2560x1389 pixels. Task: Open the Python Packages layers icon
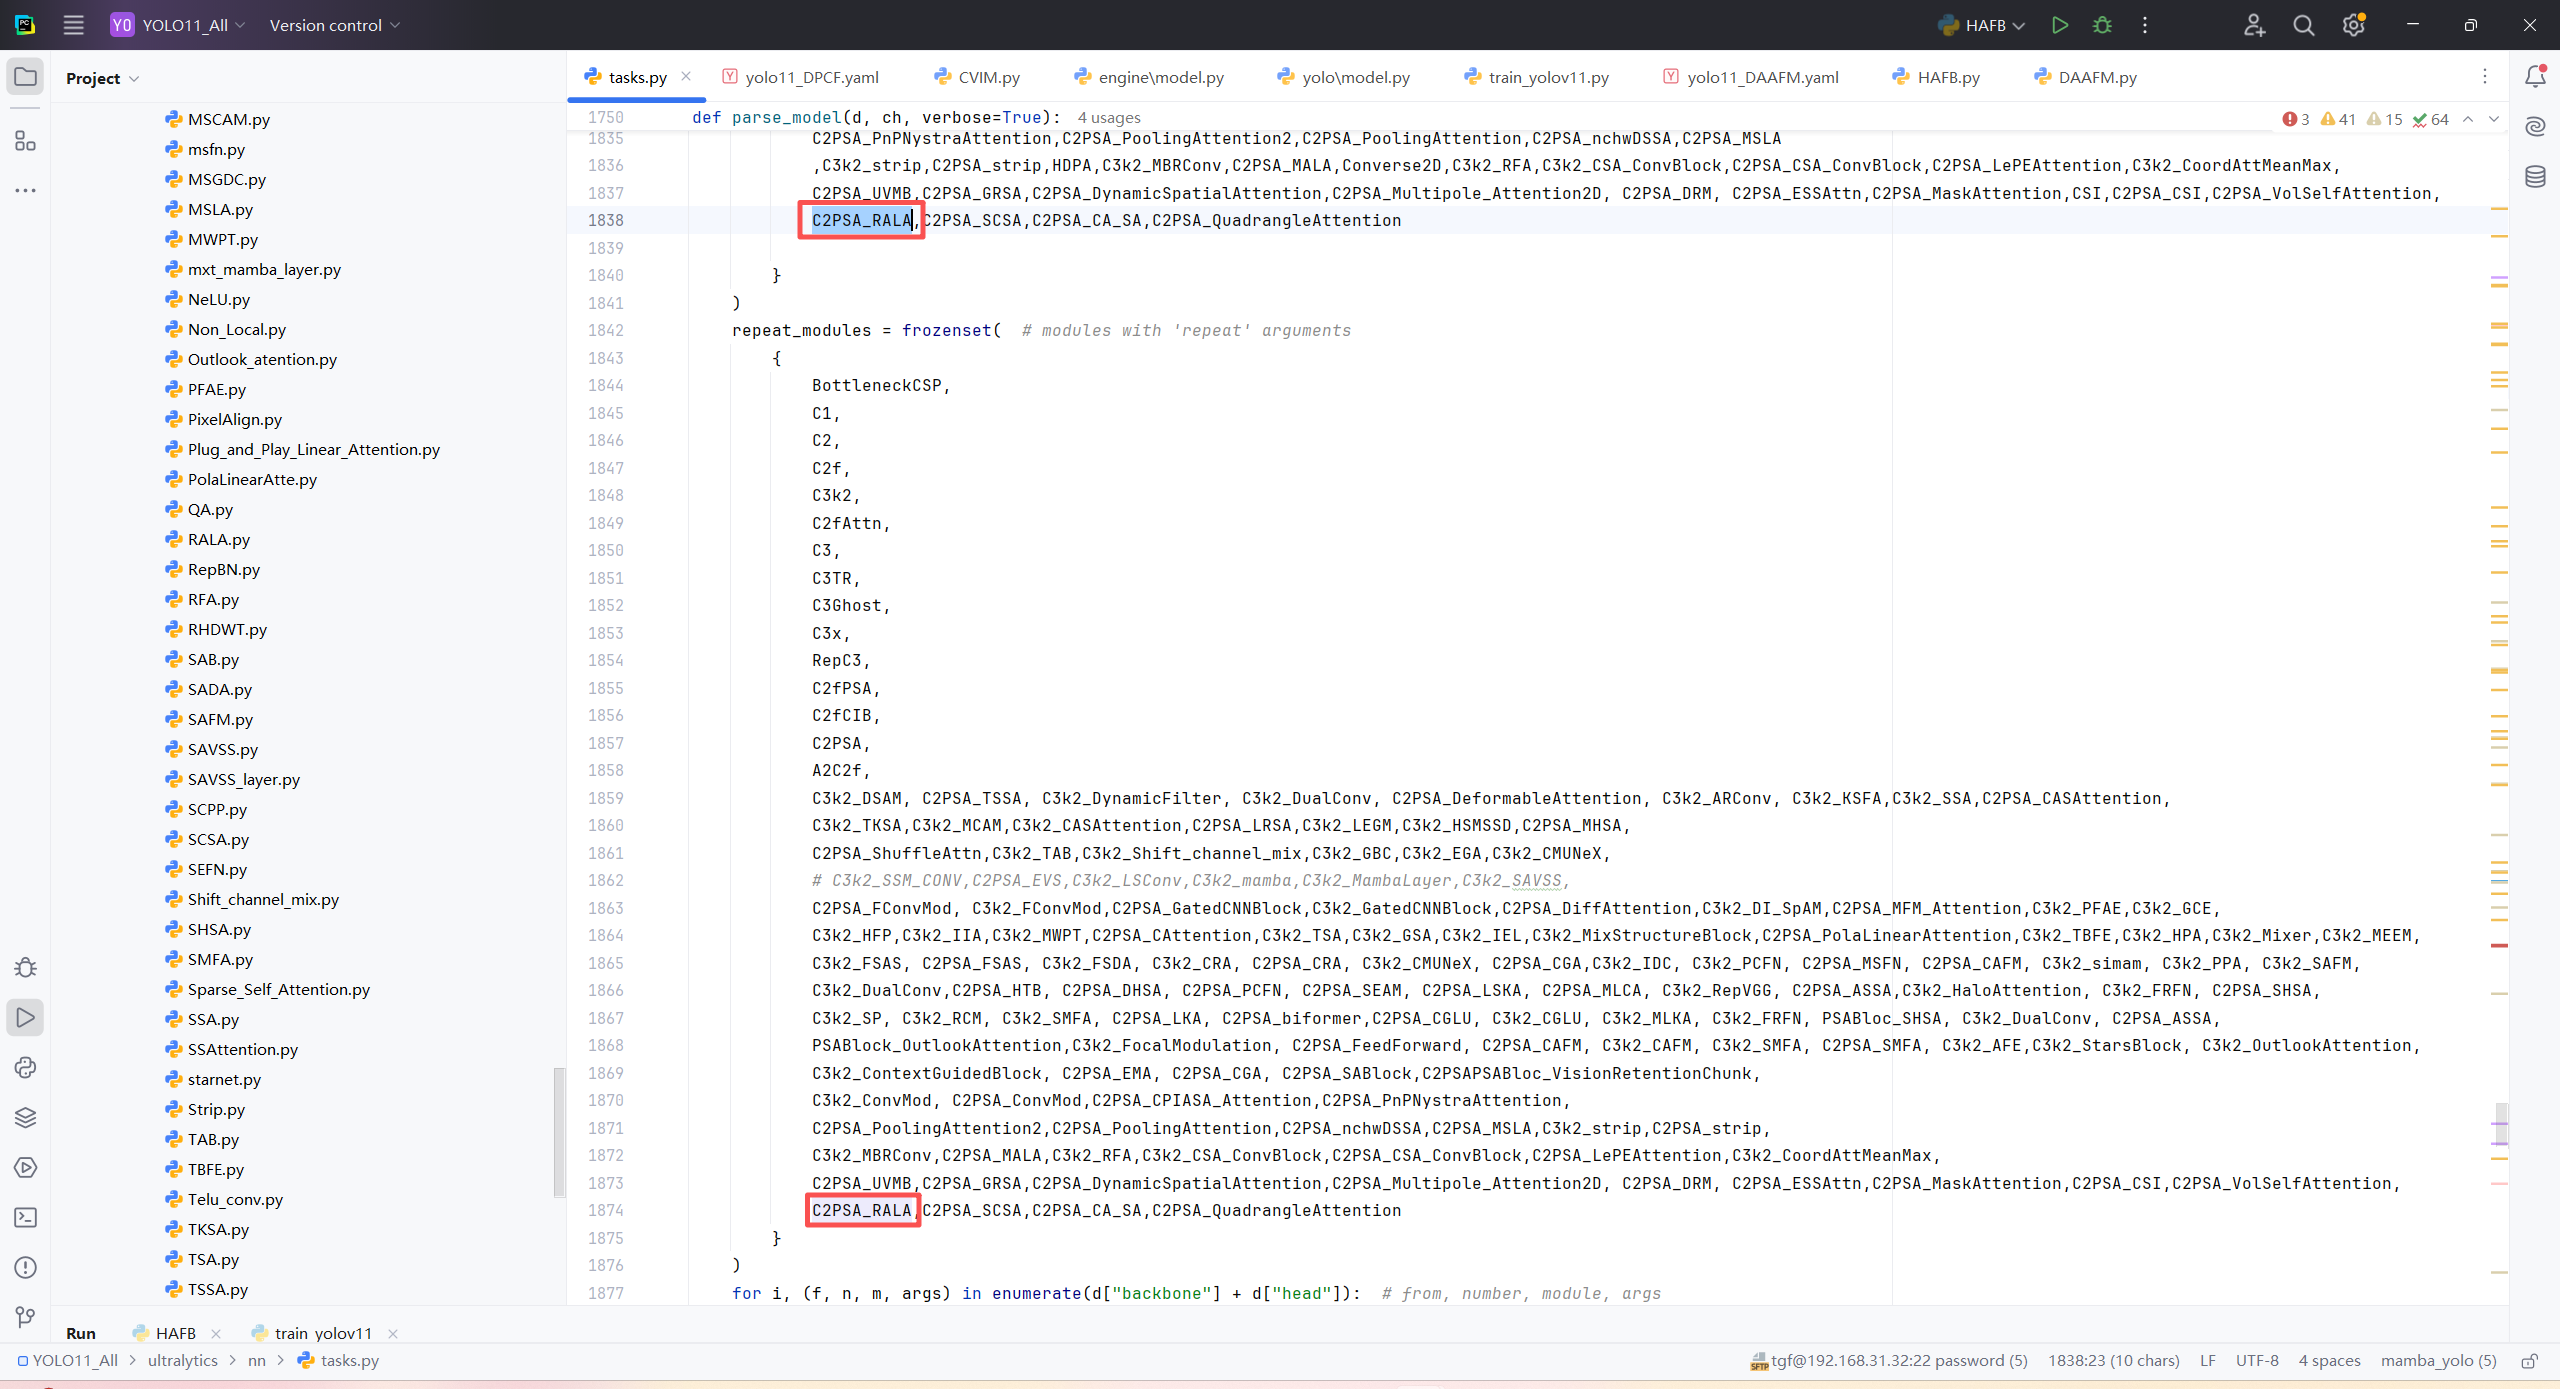click(25, 1117)
